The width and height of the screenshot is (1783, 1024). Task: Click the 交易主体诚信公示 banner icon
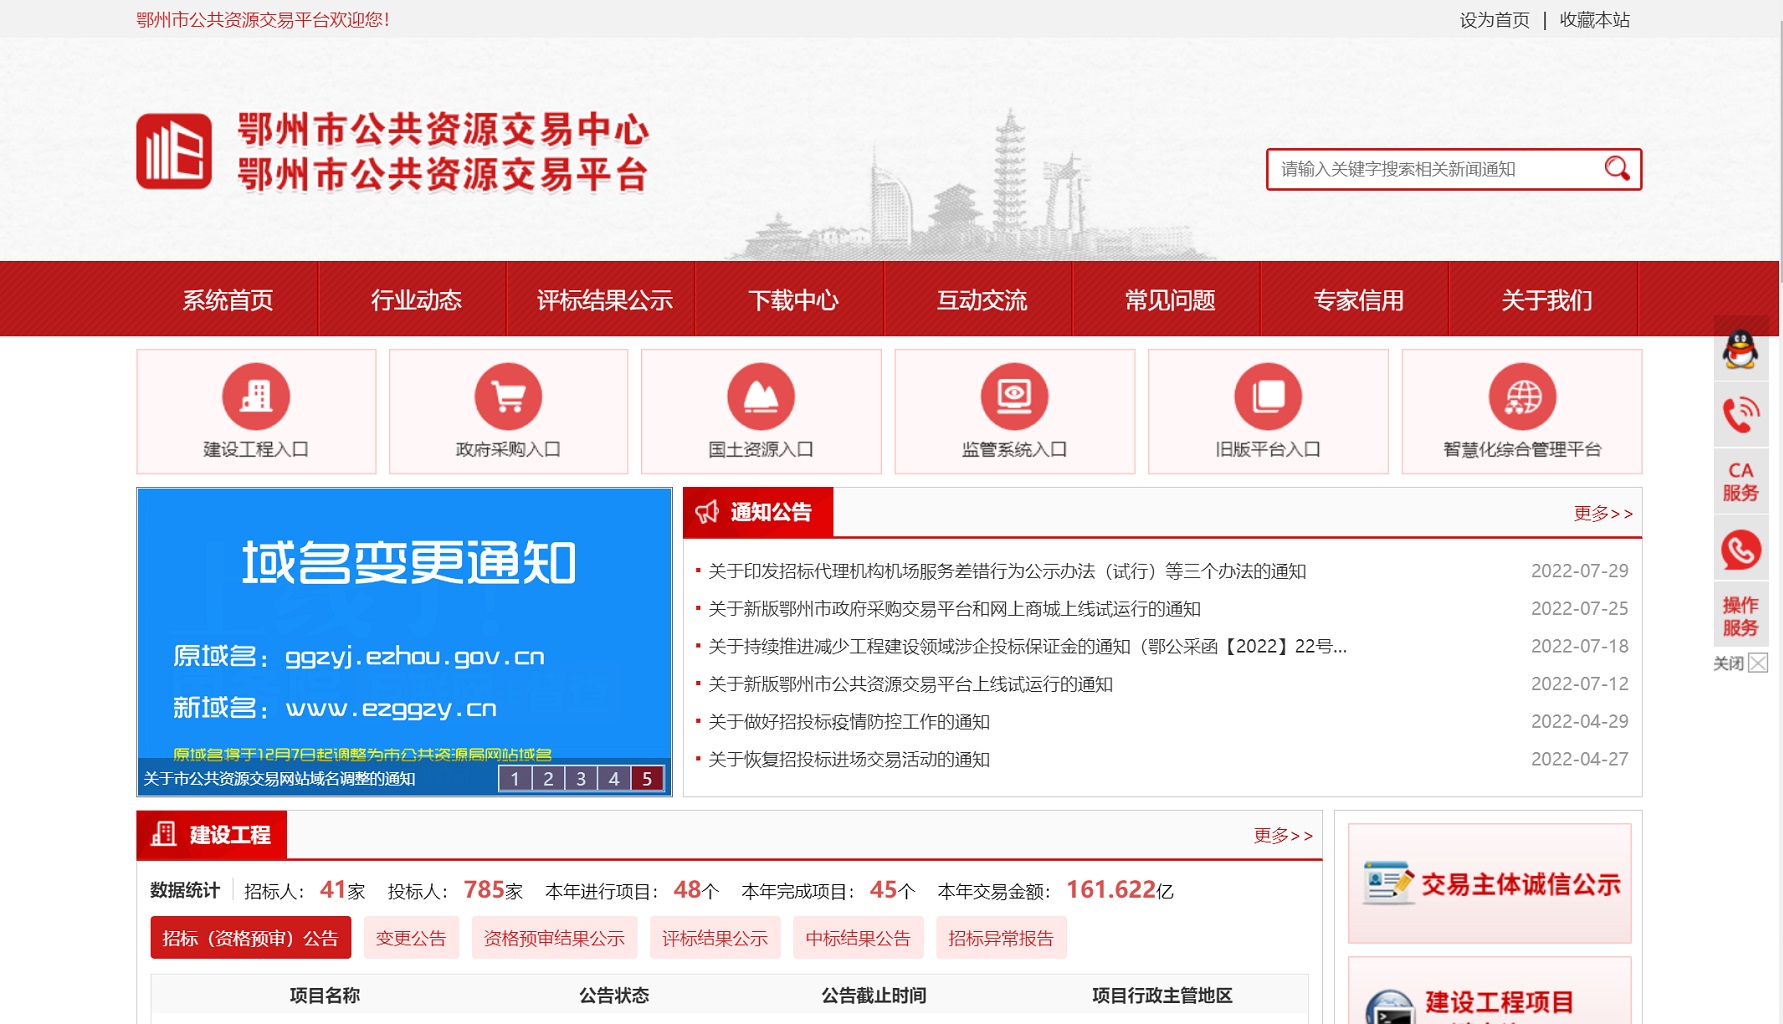[1389, 883]
